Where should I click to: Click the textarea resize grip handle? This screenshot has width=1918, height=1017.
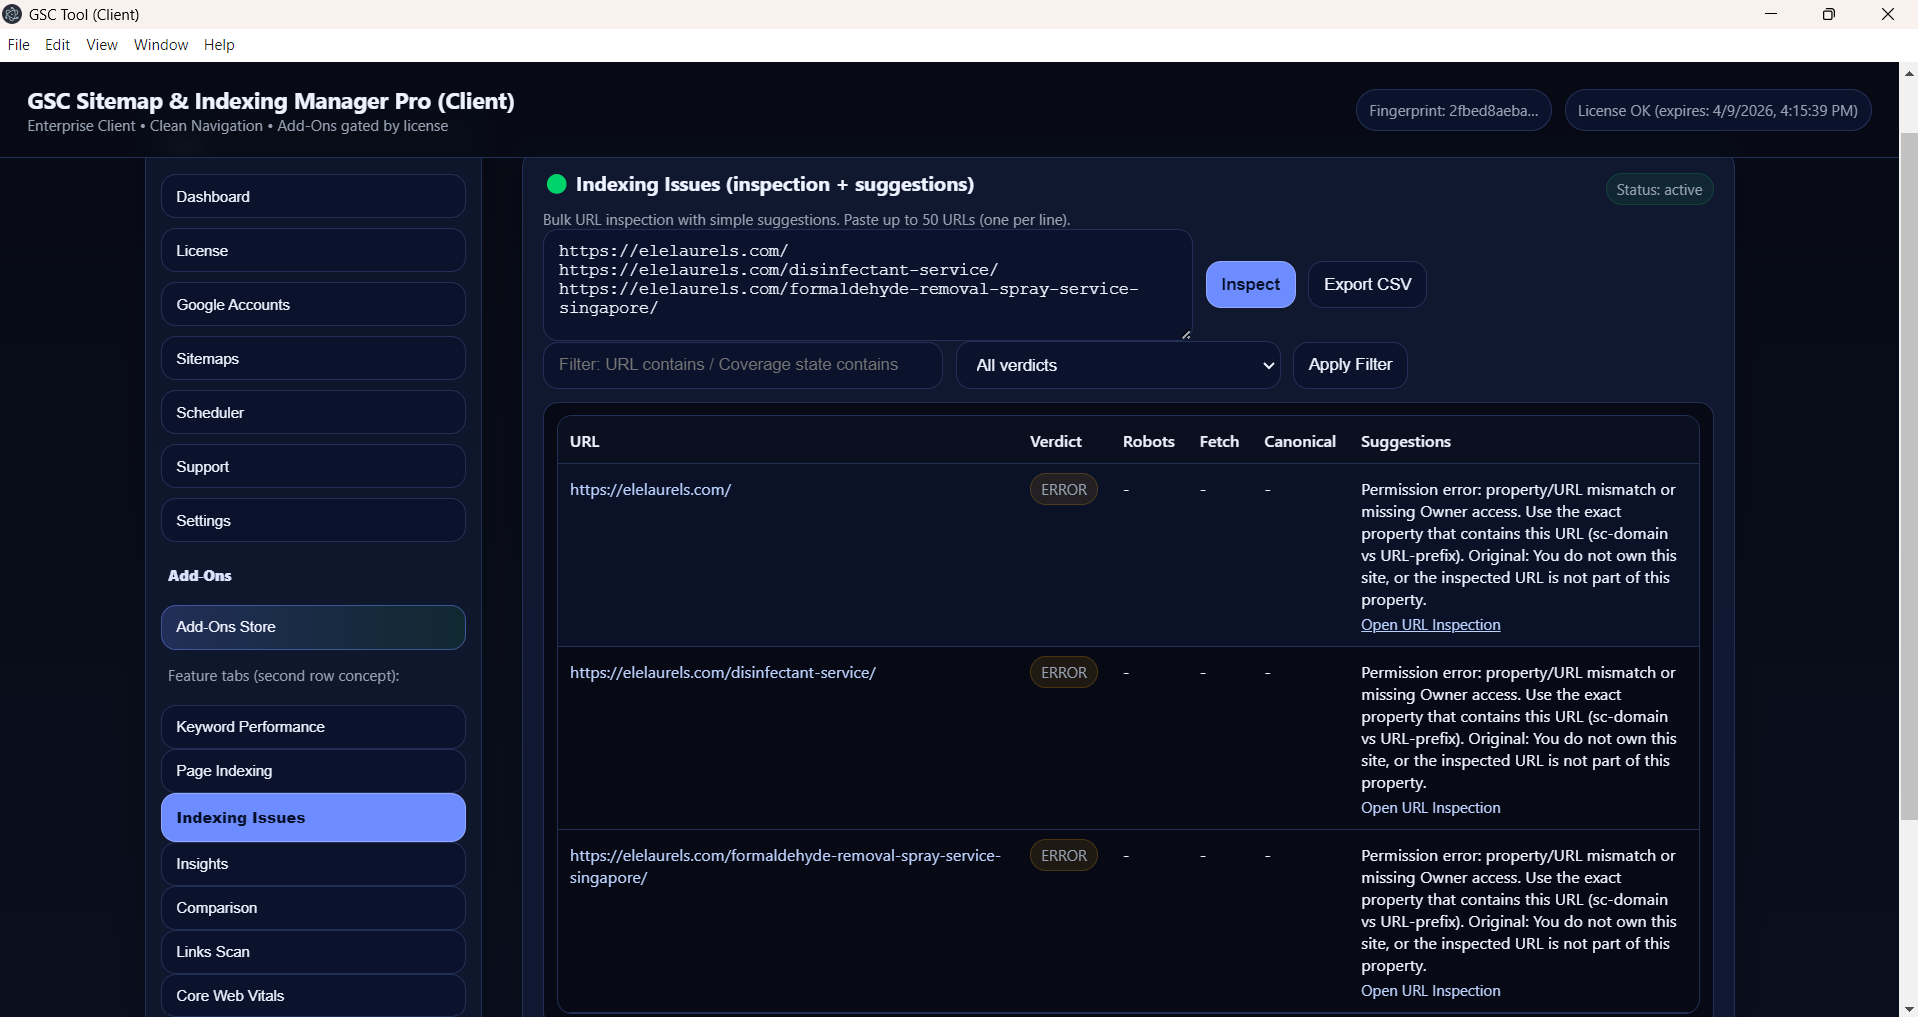tap(1186, 335)
